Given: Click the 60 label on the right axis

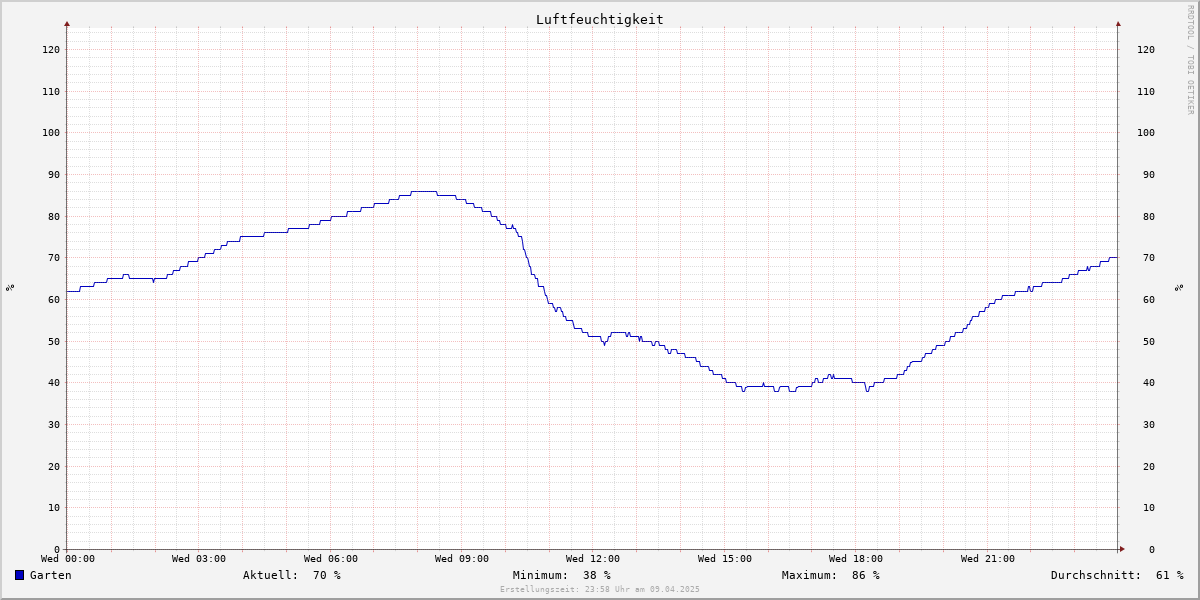Looking at the screenshot, I should tap(1149, 299).
